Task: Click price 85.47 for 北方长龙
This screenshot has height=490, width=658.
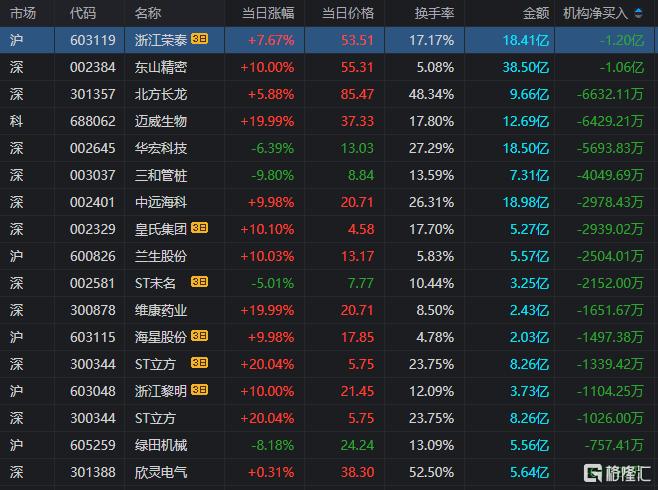Action: pyautogui.click(x=357, y=94)
